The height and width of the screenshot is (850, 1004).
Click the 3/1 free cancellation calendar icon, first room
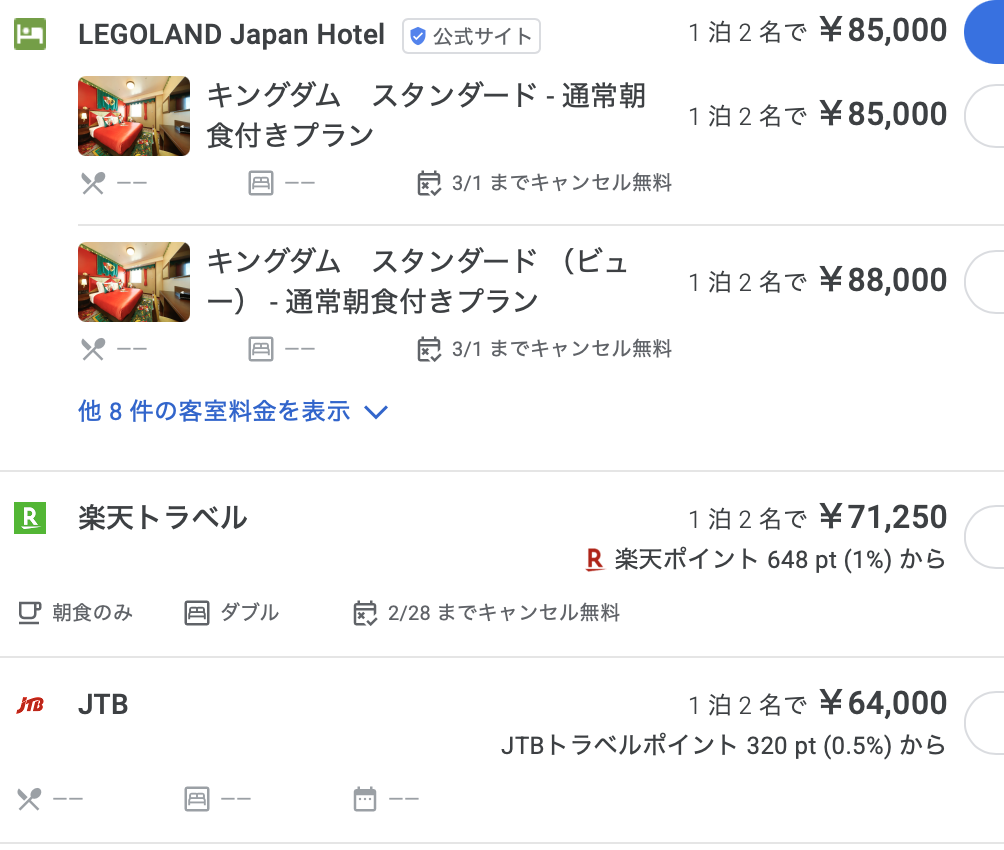tap(428, 183)
